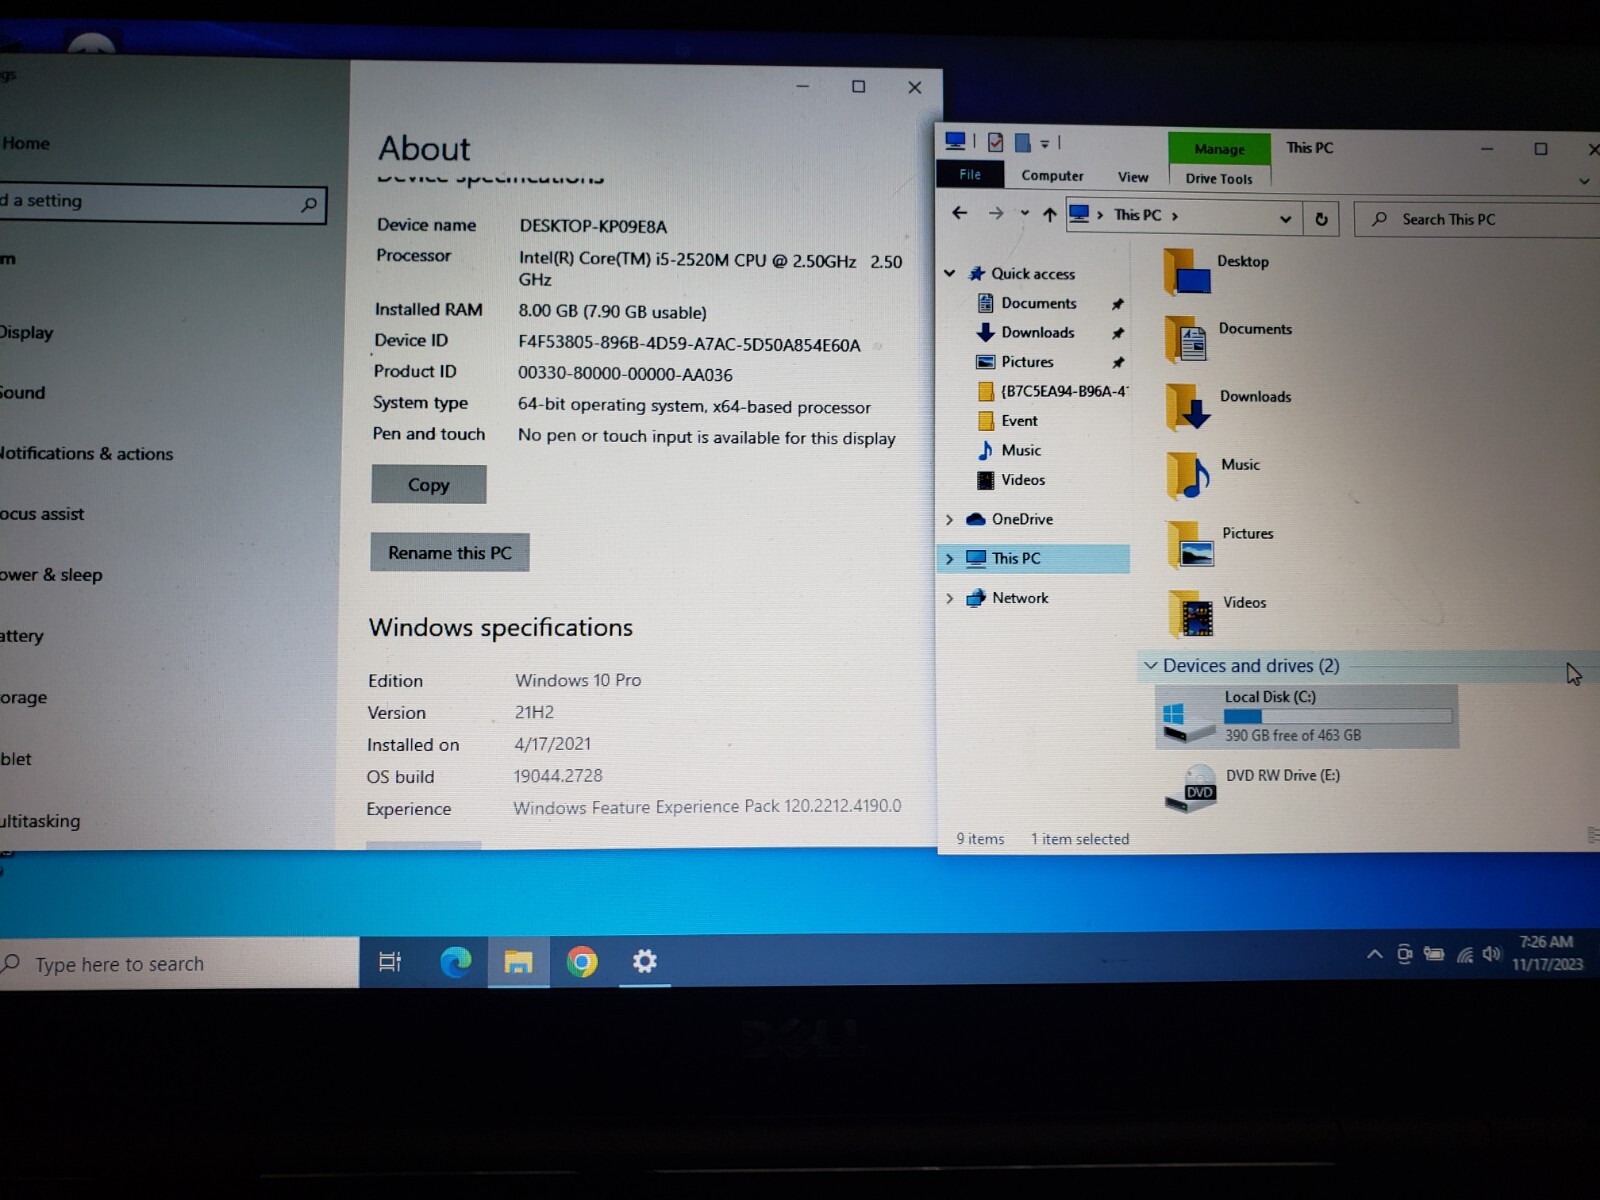Collapse the Devices and drives group
The image size is (1600, 1200).
point(1151,665)
